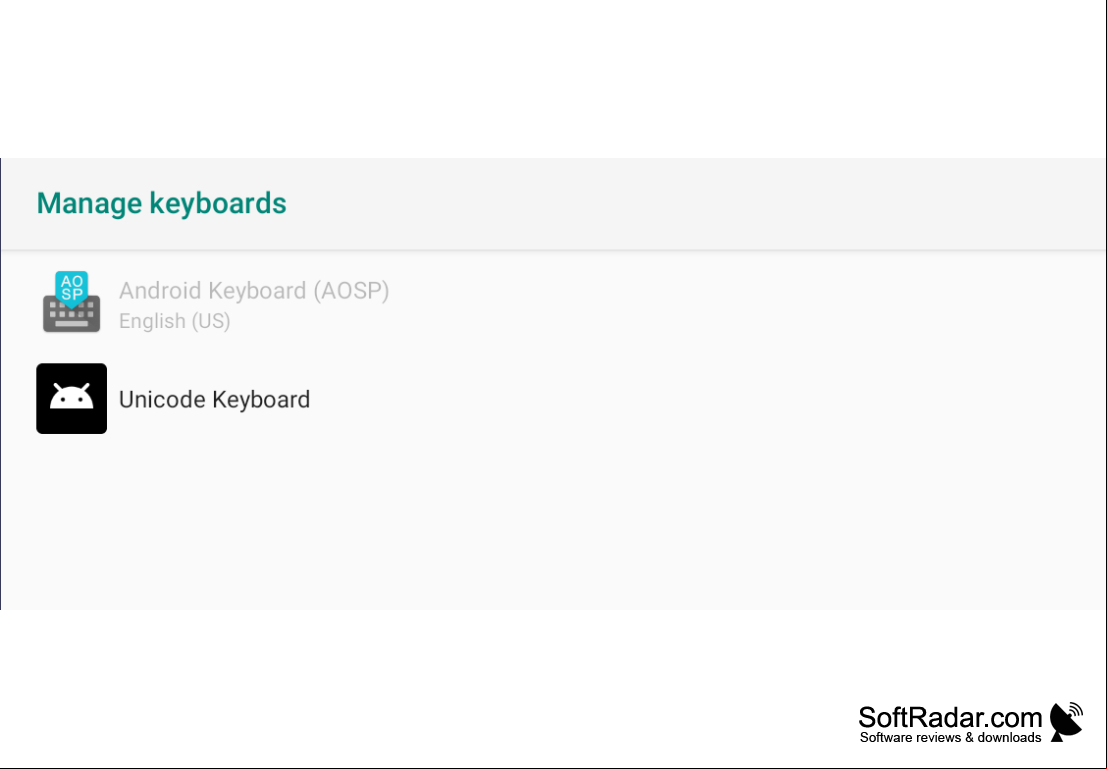Click the gray keyboard graphic under AOSP badge

[x=71, y=315]
